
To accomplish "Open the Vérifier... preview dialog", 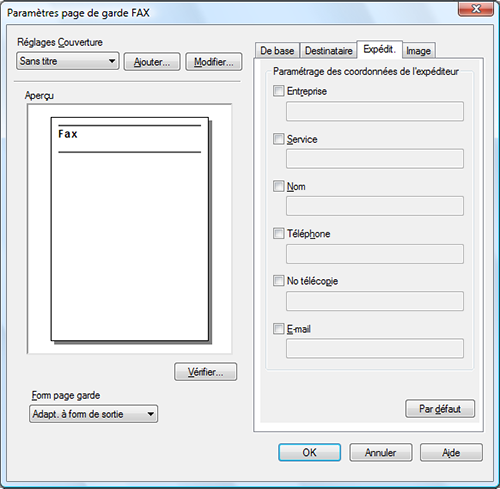I will pos(206,372).
